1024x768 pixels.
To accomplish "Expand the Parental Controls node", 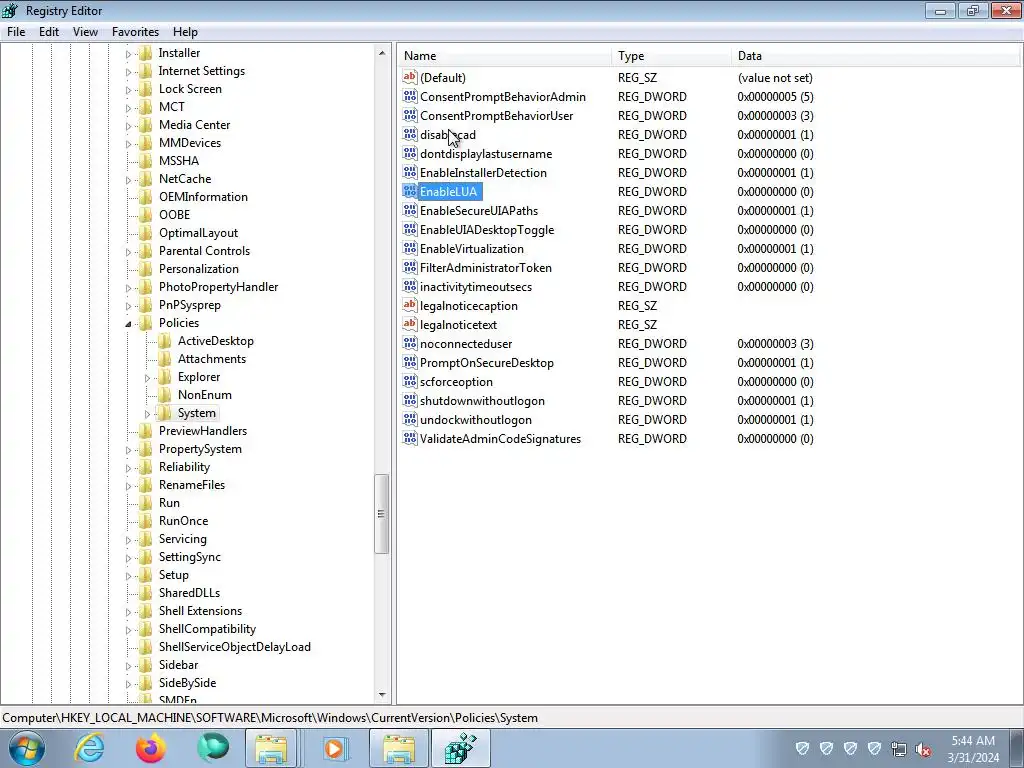I will coord(128,251).
